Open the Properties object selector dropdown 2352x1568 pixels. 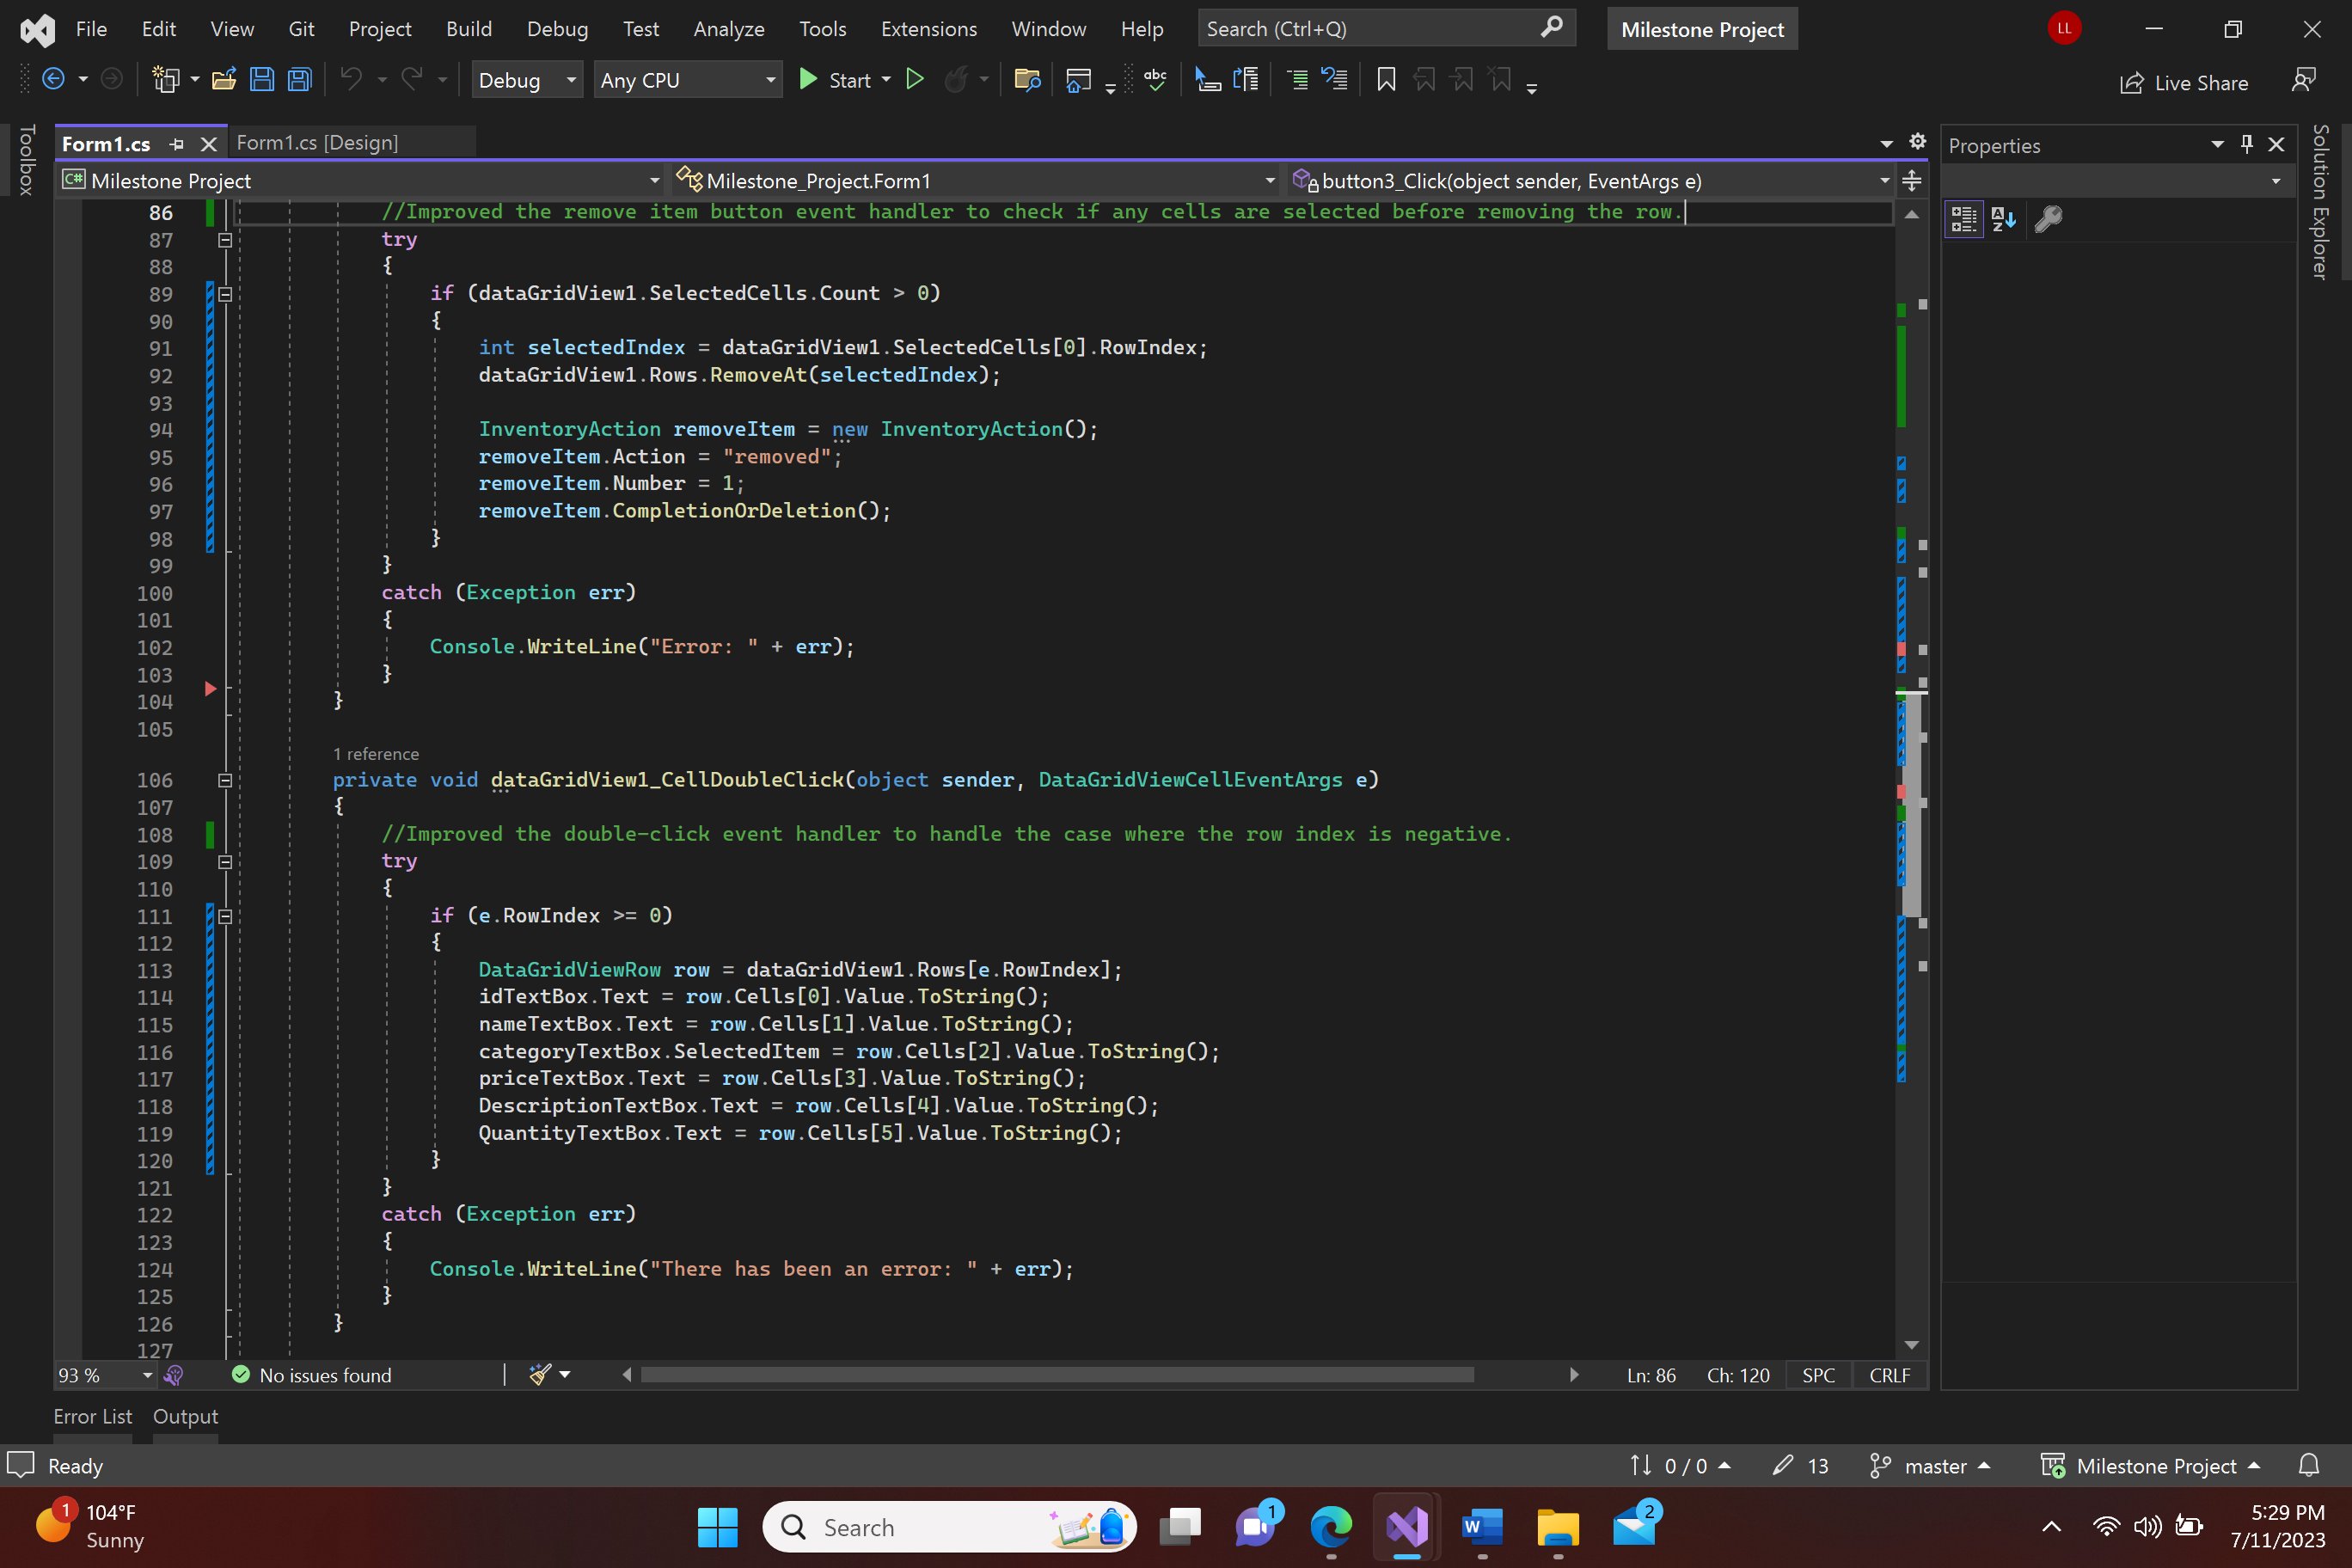pos(2118,181)
